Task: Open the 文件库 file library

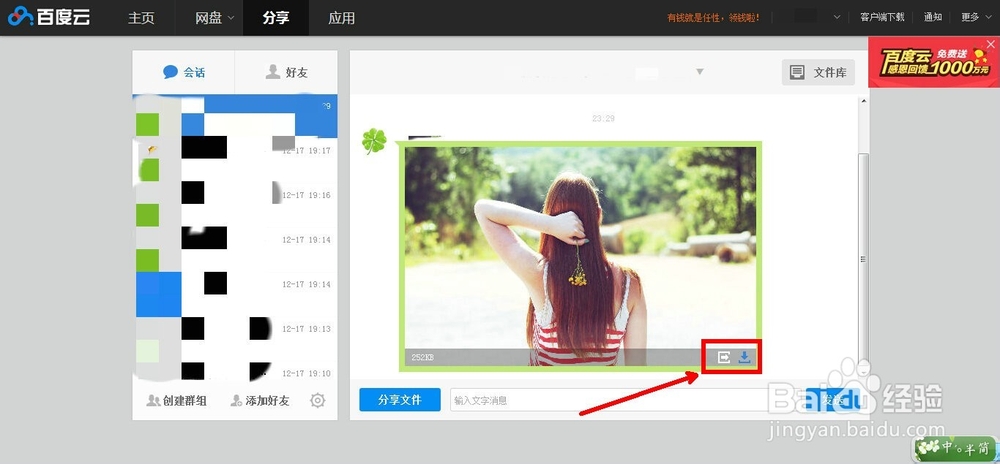Action: (x=818, y=73)
